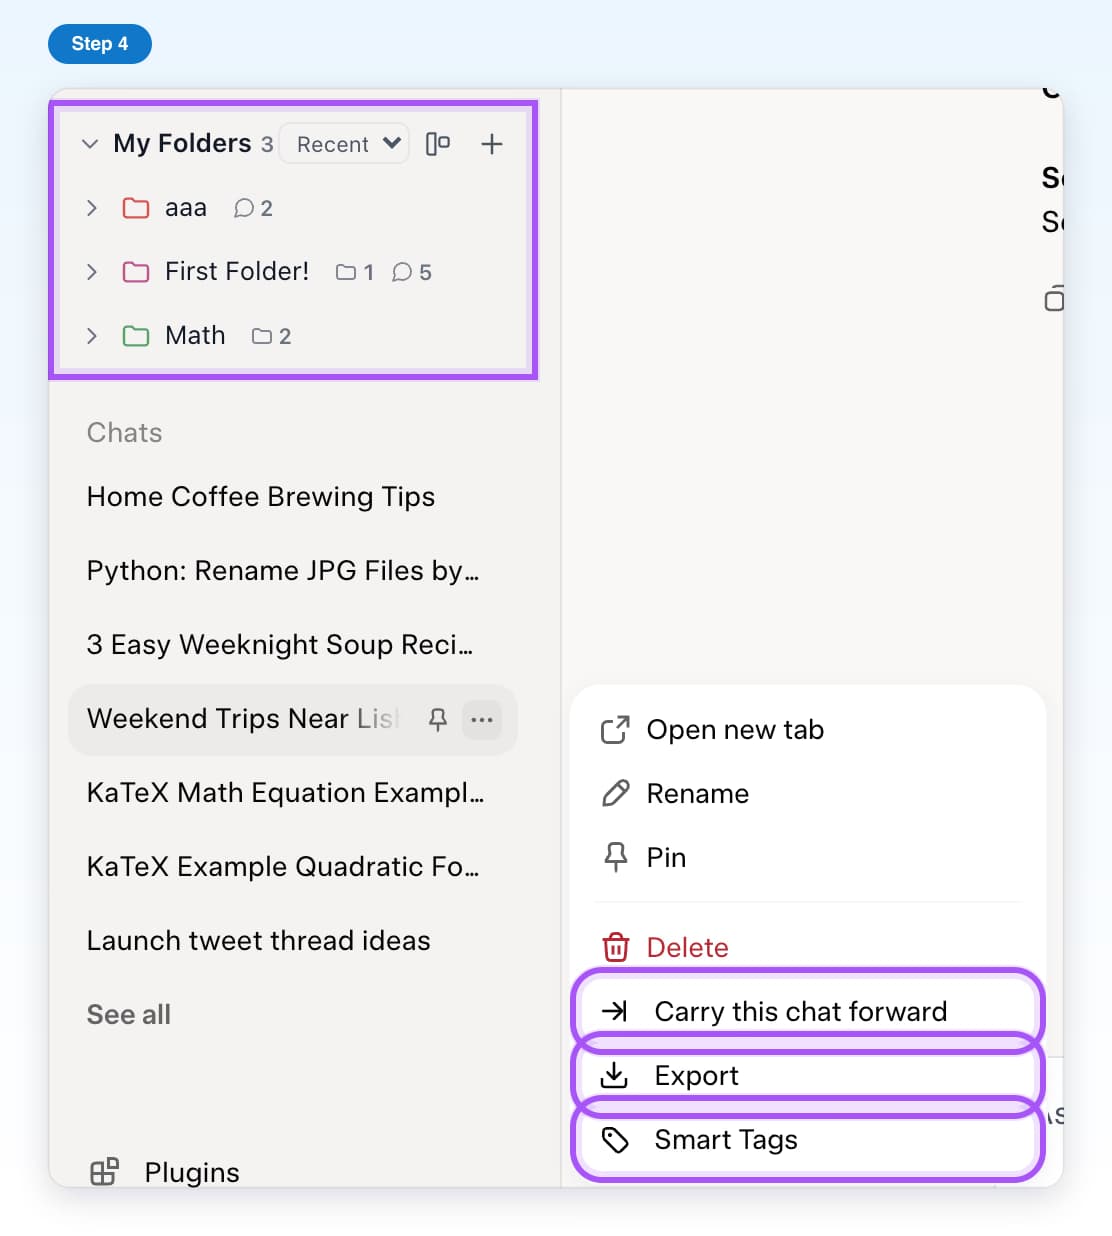Select the aaa folder name
The image size is (1112, 1236).
tap(186, 208)
